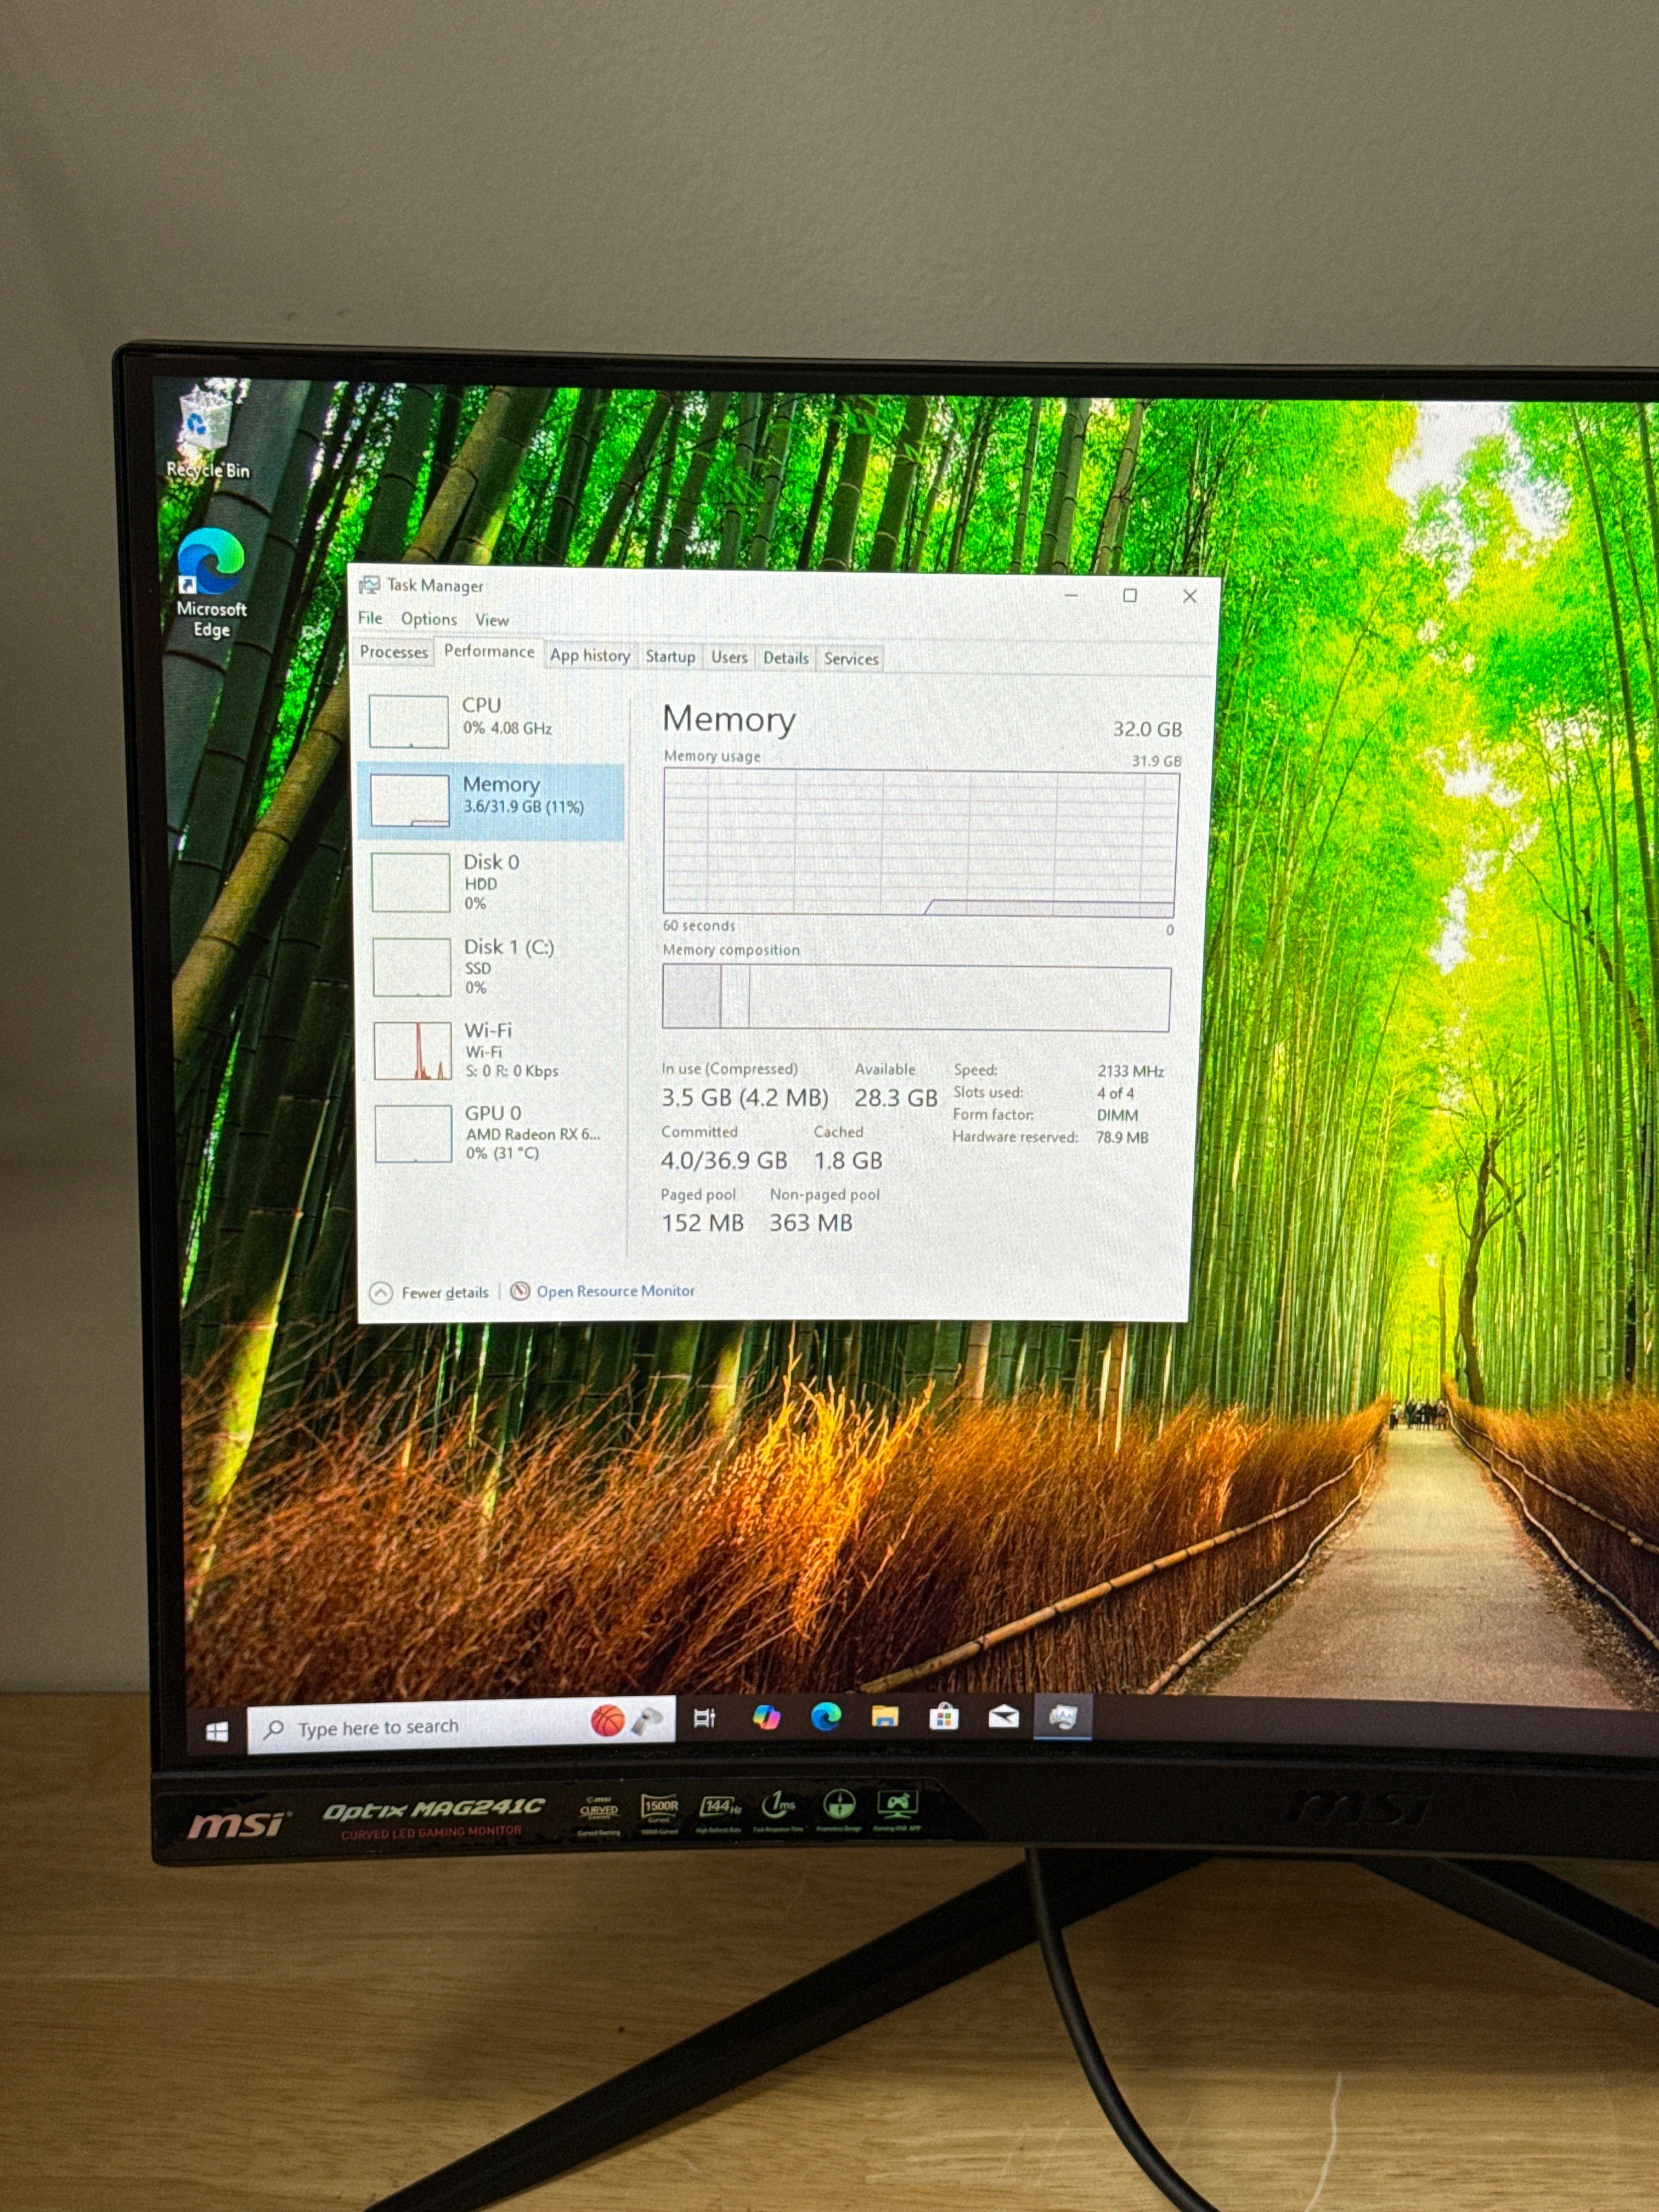Click the Form factor DIMM value
This screenshot has width=1659, height=2212.
tap(1117, 1115)
